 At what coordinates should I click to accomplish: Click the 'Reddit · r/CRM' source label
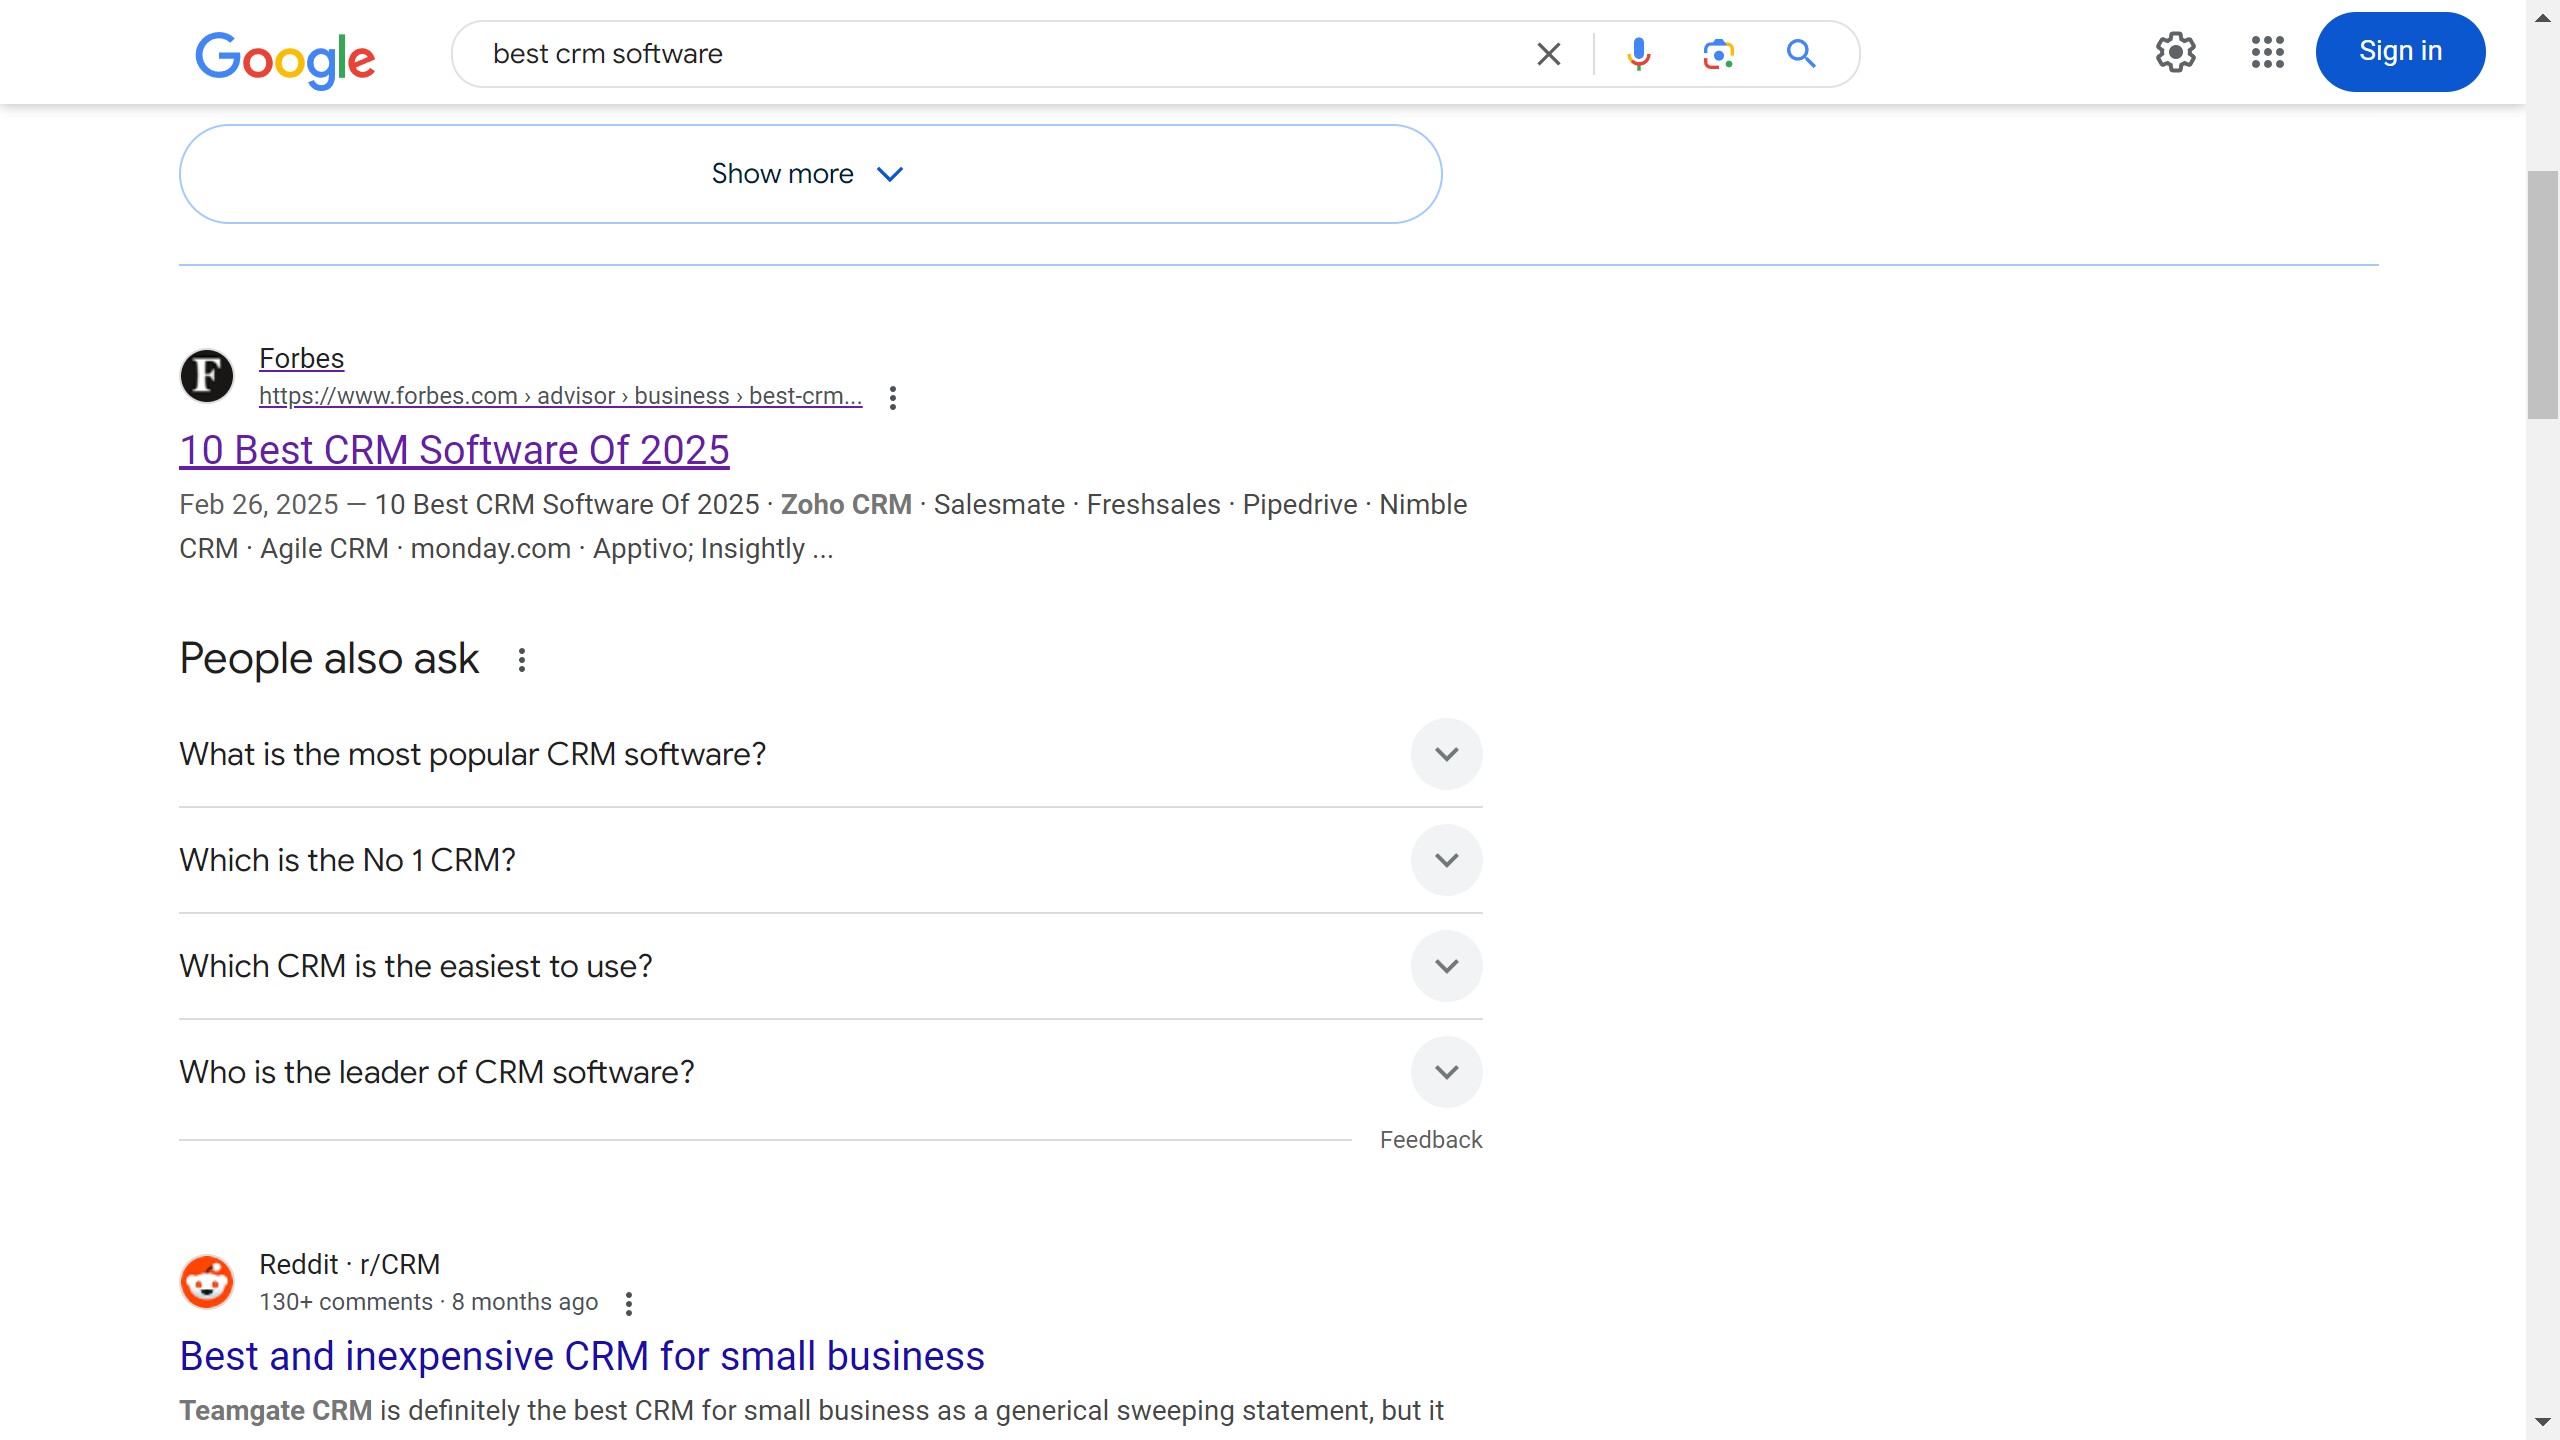click(x=350, y=1265)
